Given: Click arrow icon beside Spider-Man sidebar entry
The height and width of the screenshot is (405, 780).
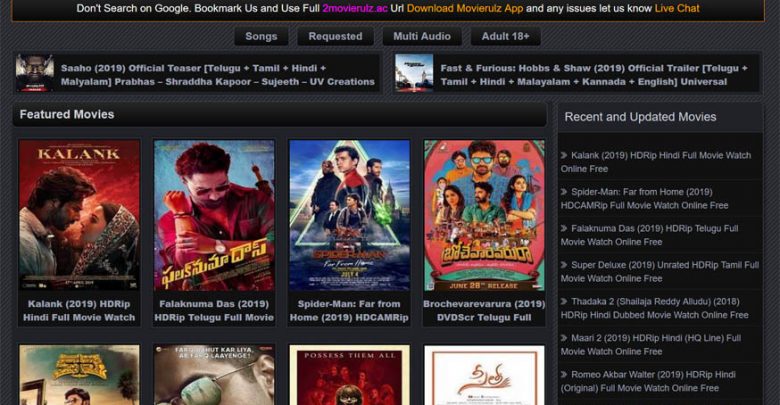Looking at the screenshot, I should point(564,192).
